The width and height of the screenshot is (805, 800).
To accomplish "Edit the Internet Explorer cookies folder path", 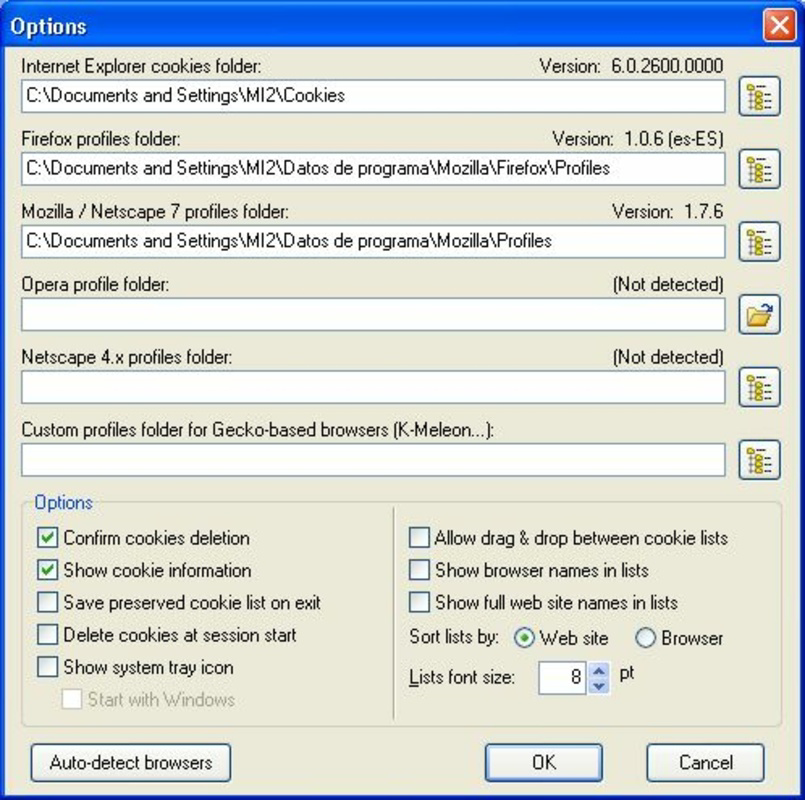I will (373, 96).
